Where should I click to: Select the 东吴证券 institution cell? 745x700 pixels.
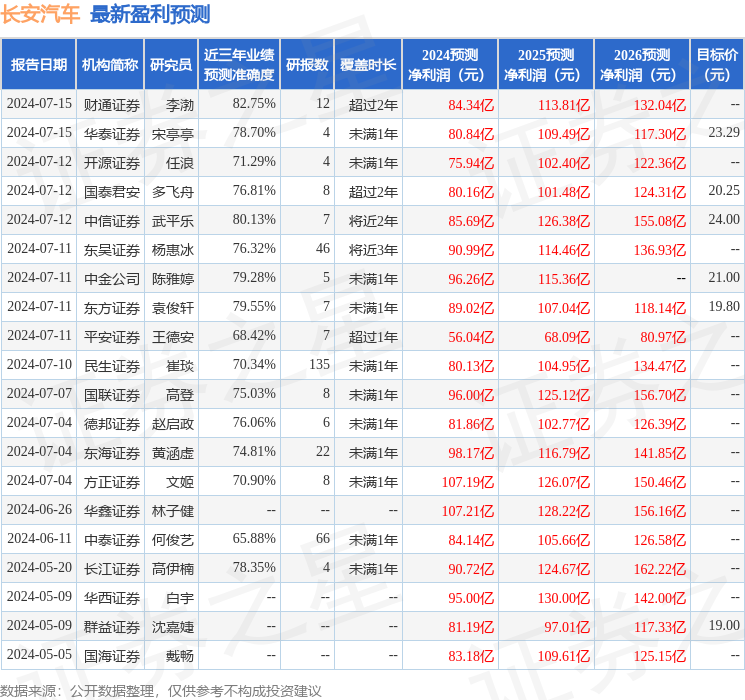(112, 250)
